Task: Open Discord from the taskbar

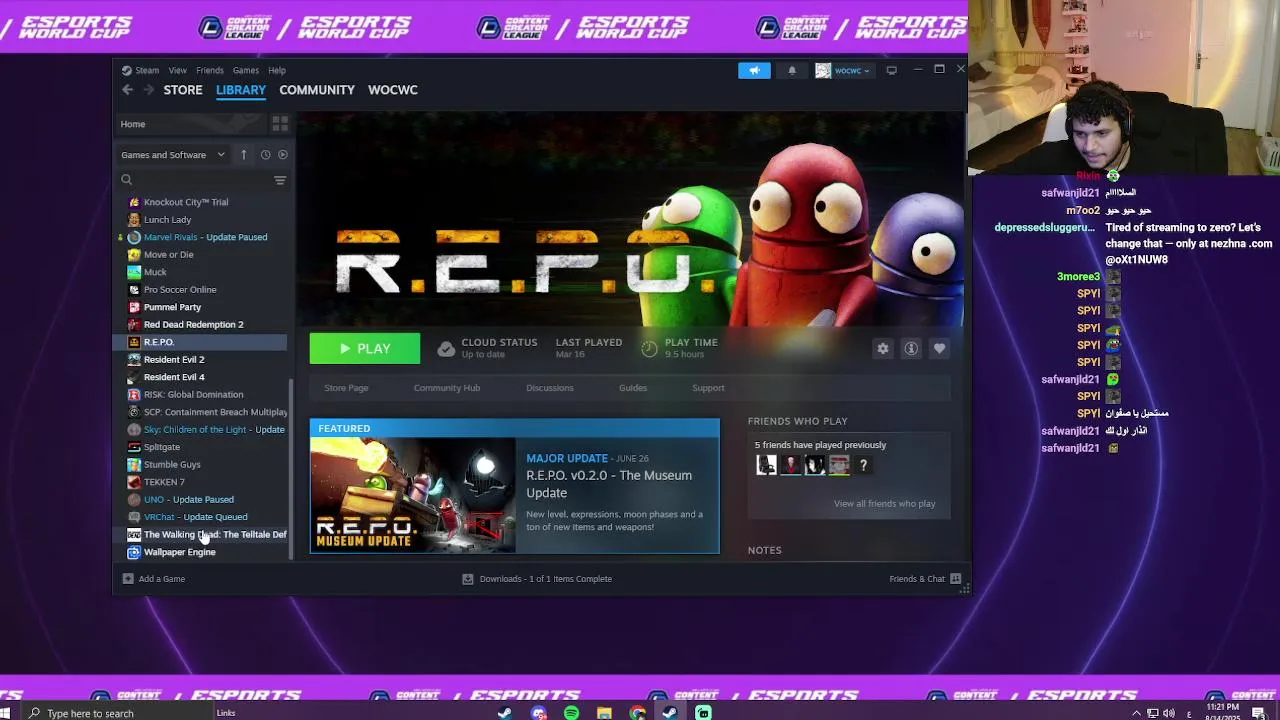Action: click(x=539, y=713)
